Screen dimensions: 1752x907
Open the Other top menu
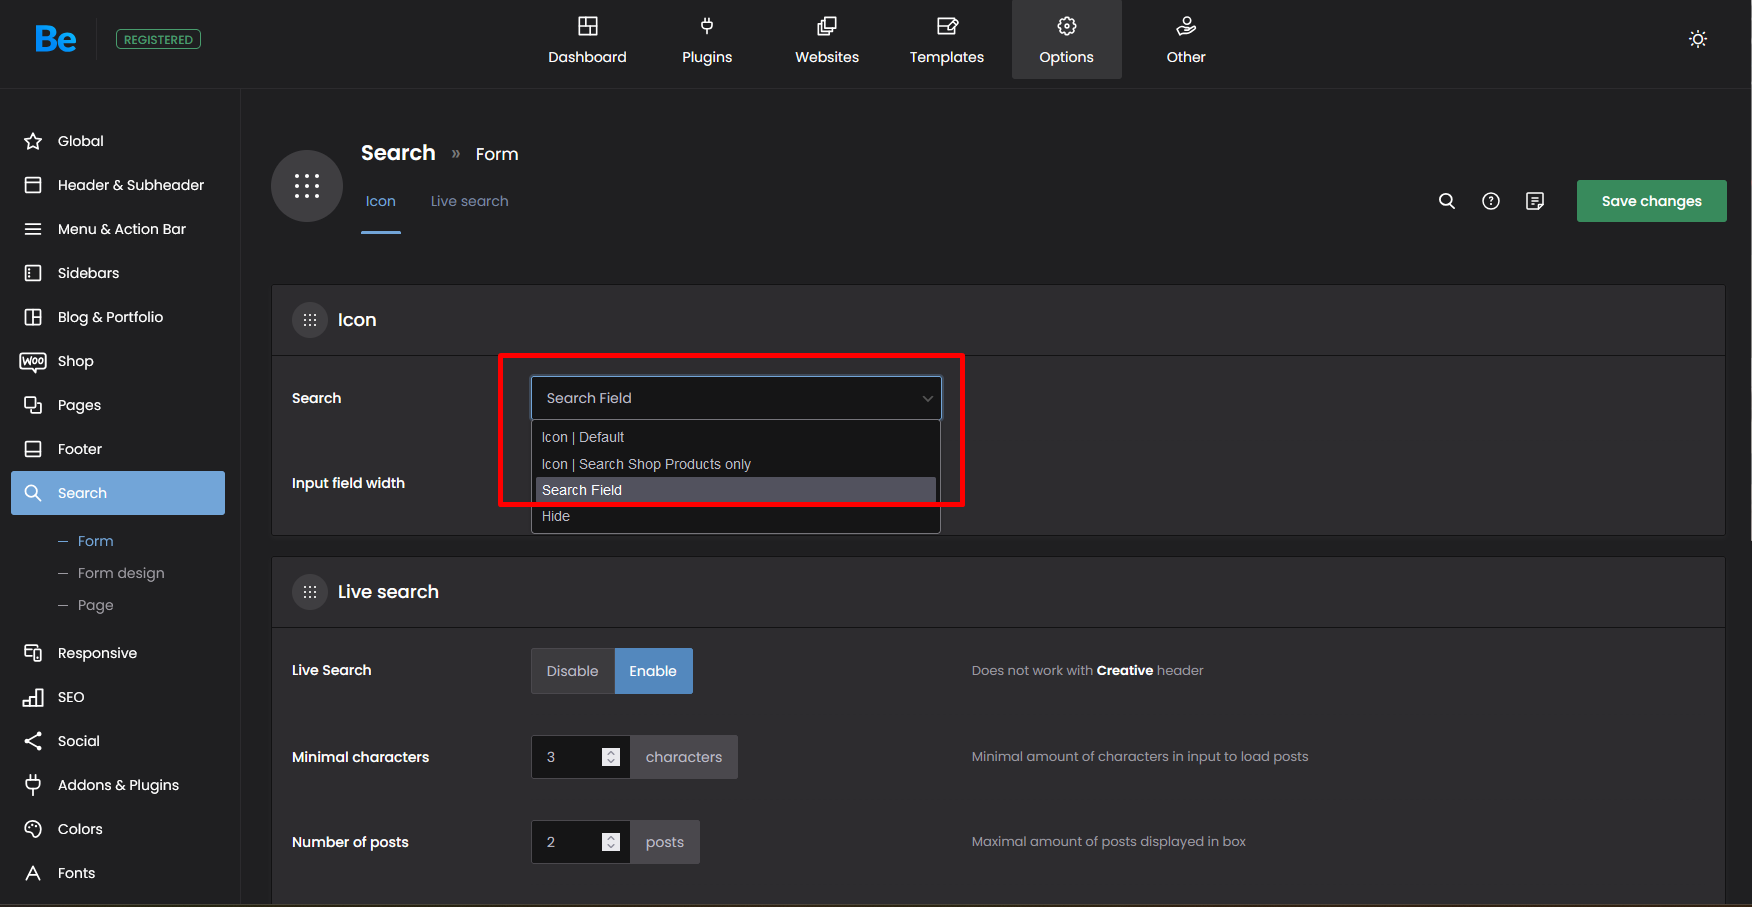tap(1186, 40)
